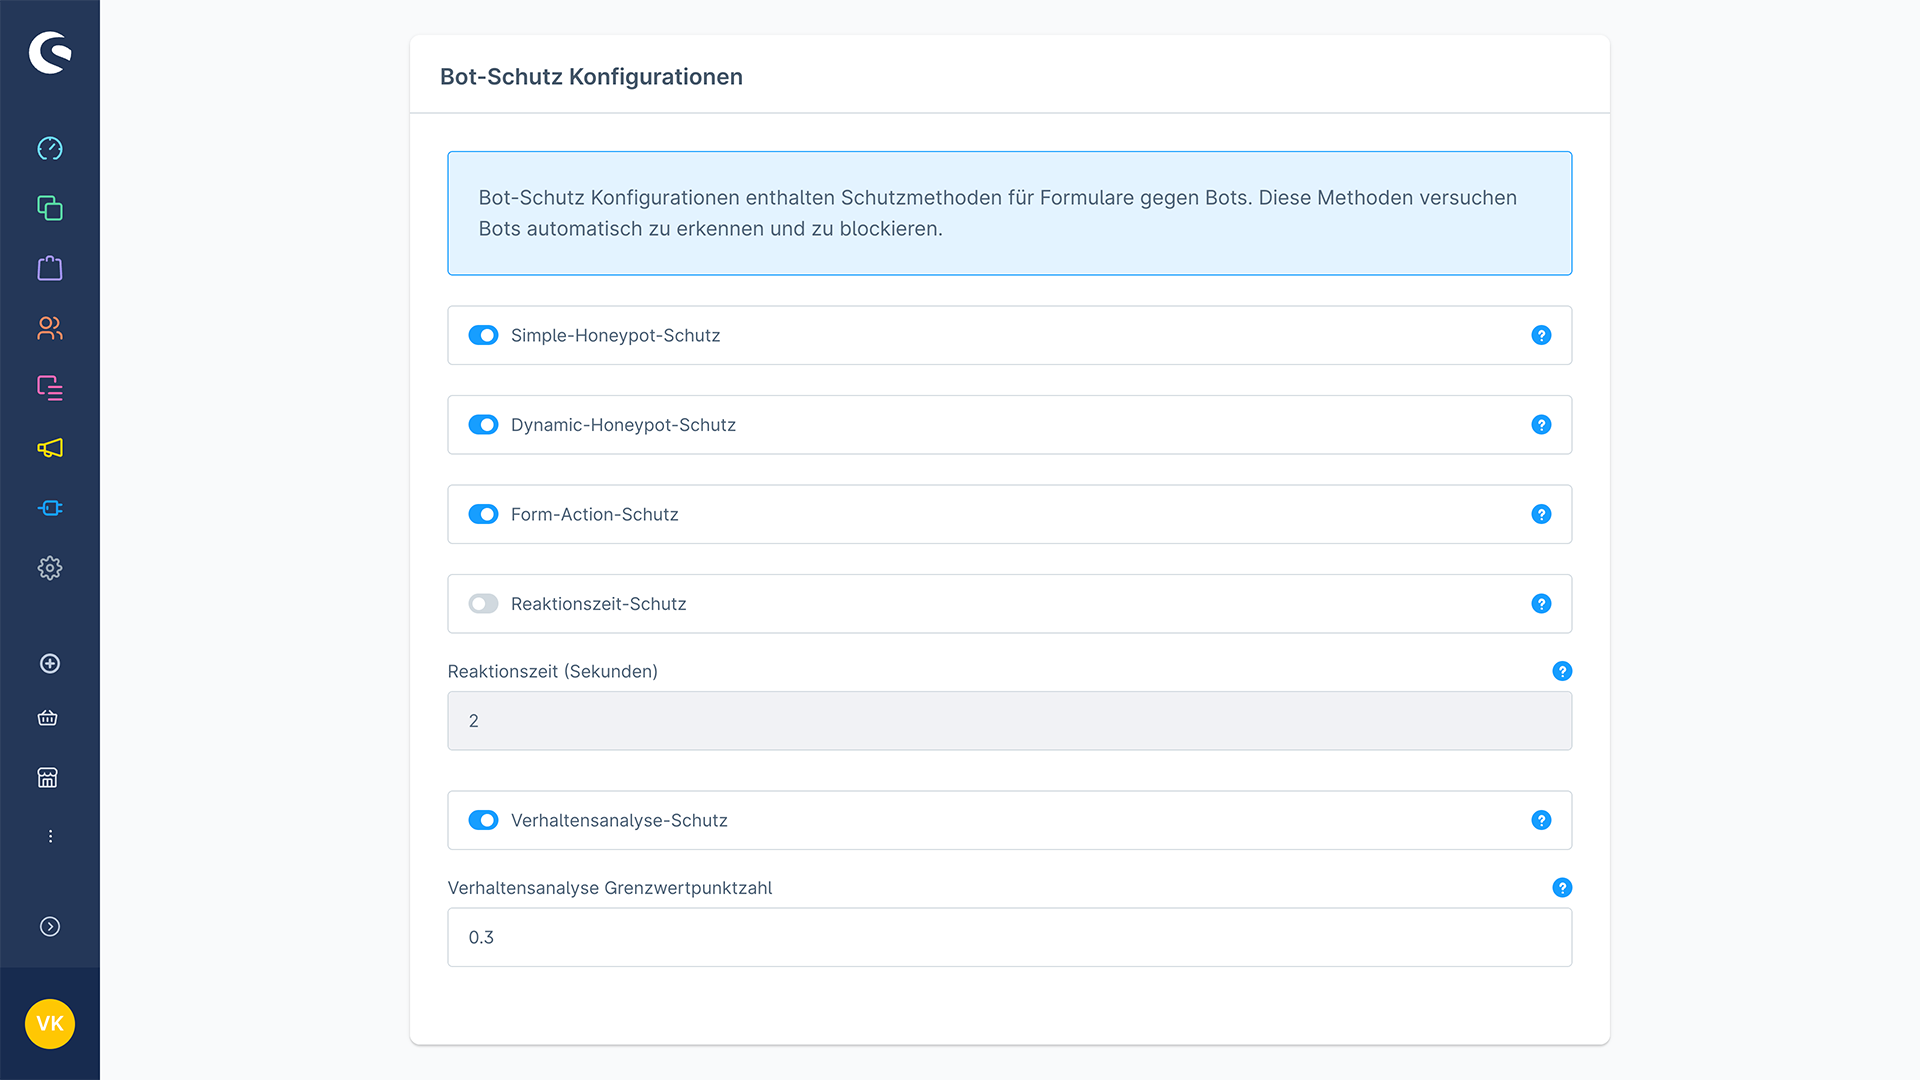The image size is (1920, 1080).
Task: Expand the sidebar with the arrow circle
Action: coord(50,927)
